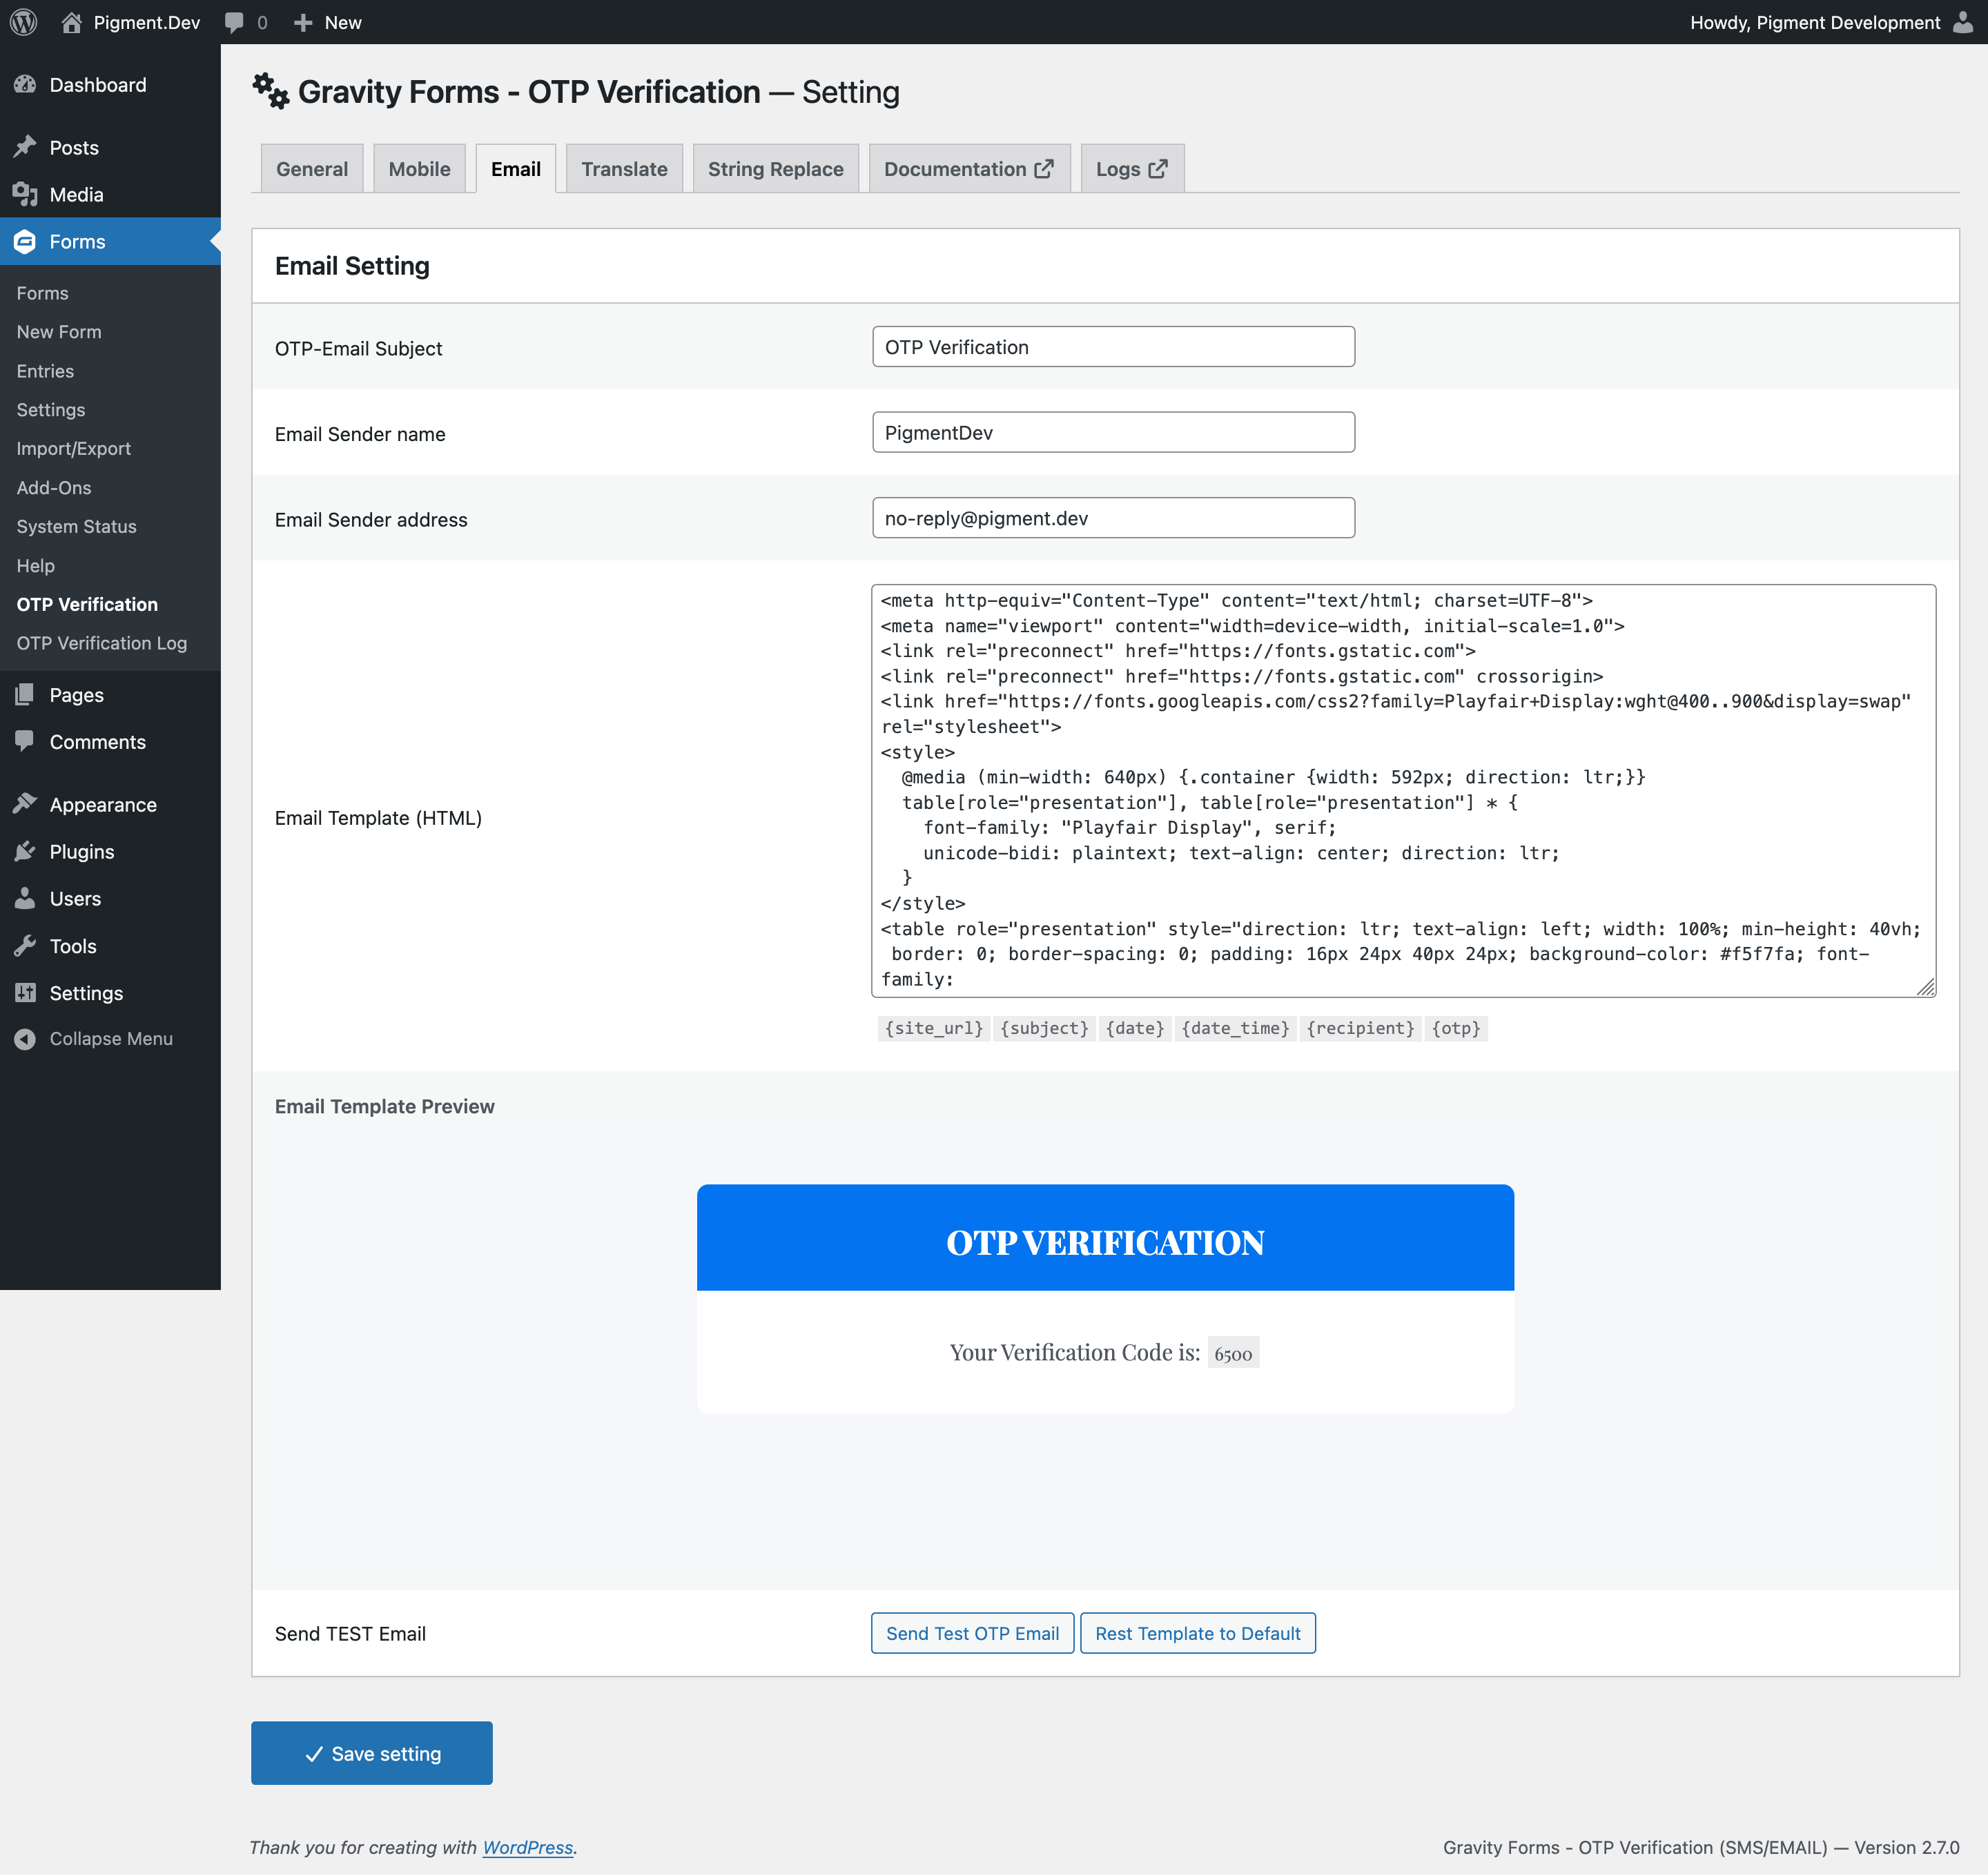Click the WordPress logo icon
This screenshot has height=1876, width=1988.
[x=24, y=22]
